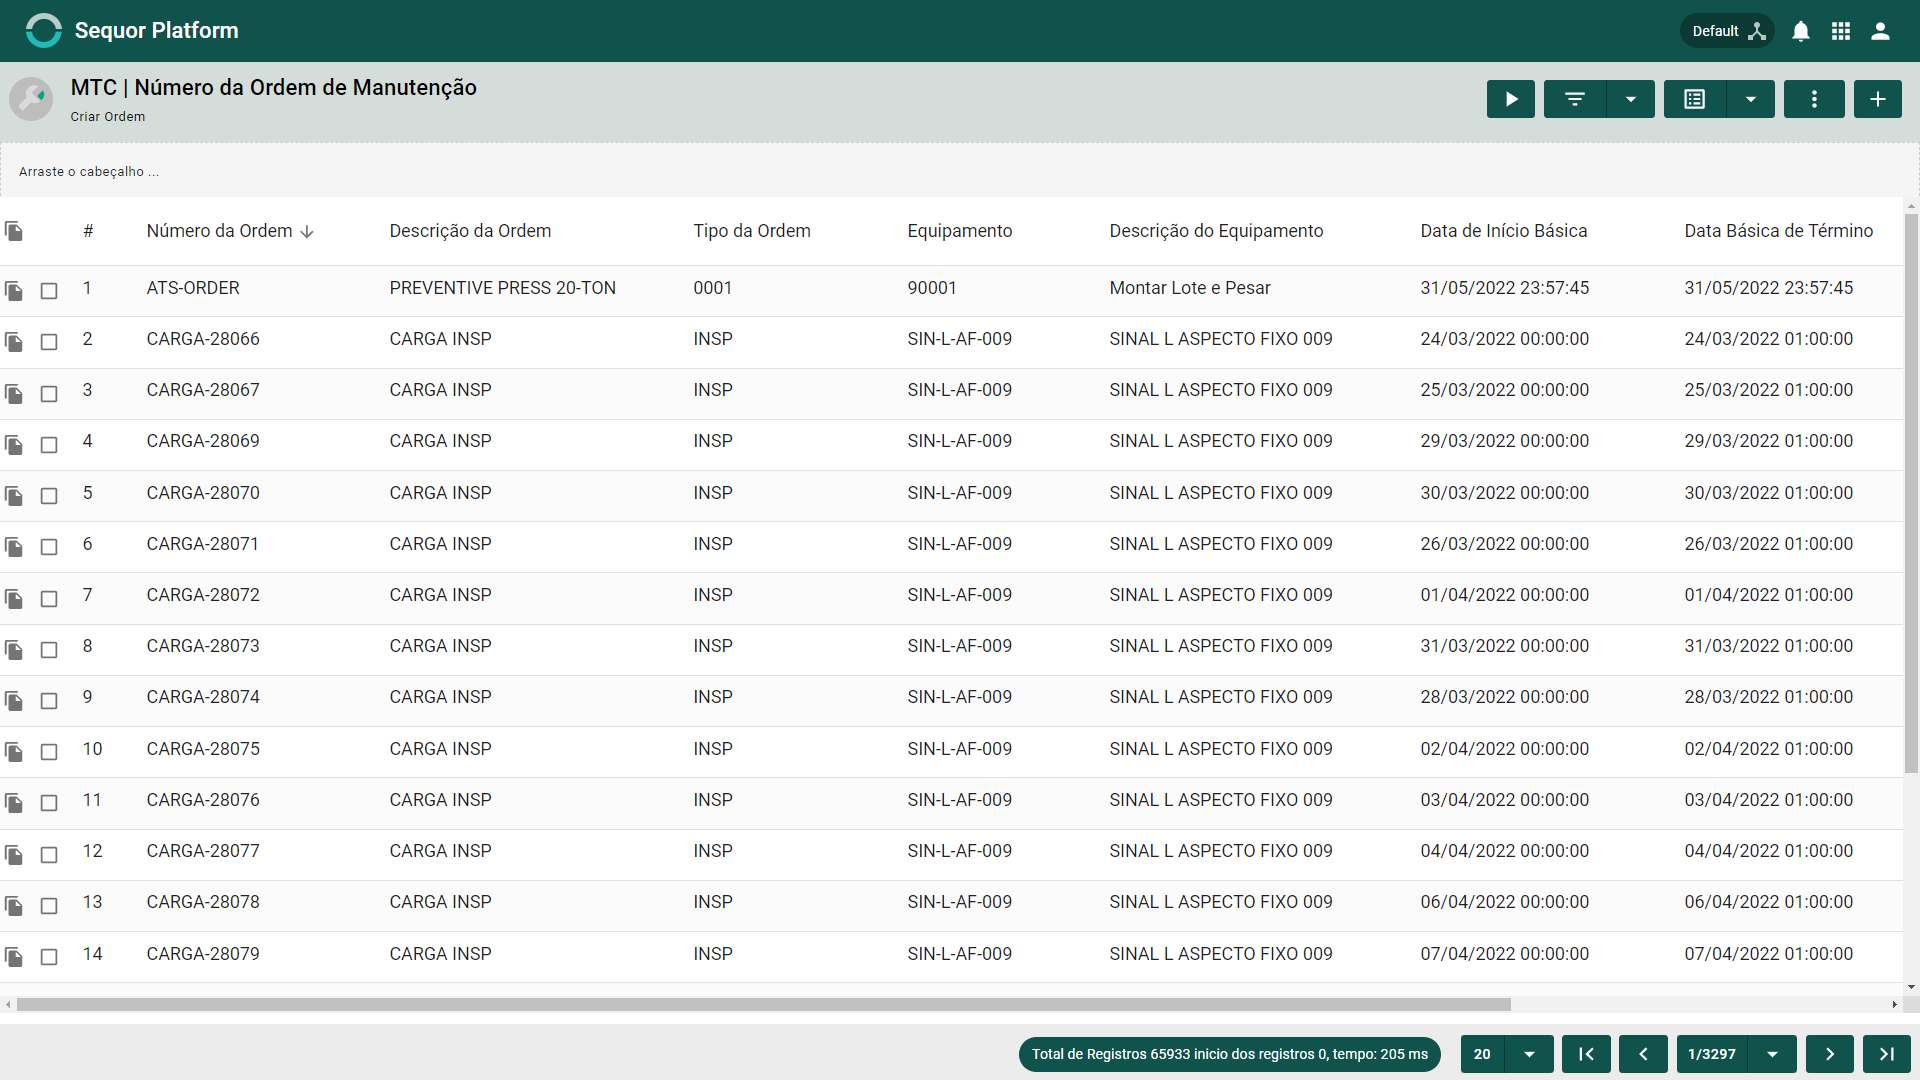This screenshot has width=1920, height=1080.
Task: Click the Sequor Platform logo icon
Action: [x=43, y=30]
